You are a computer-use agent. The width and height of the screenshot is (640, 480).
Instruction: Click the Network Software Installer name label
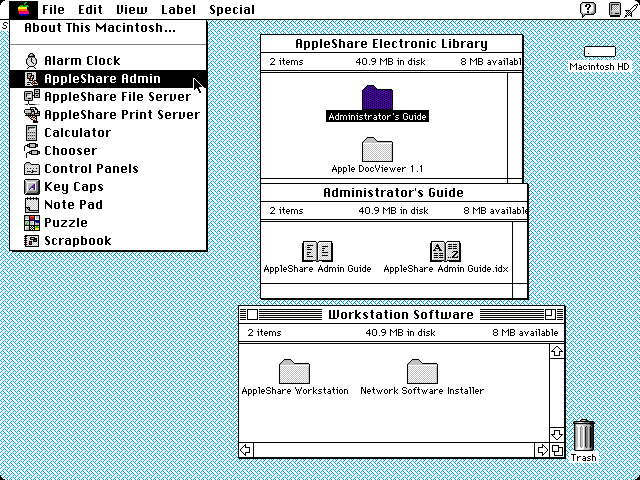[422, 391]
